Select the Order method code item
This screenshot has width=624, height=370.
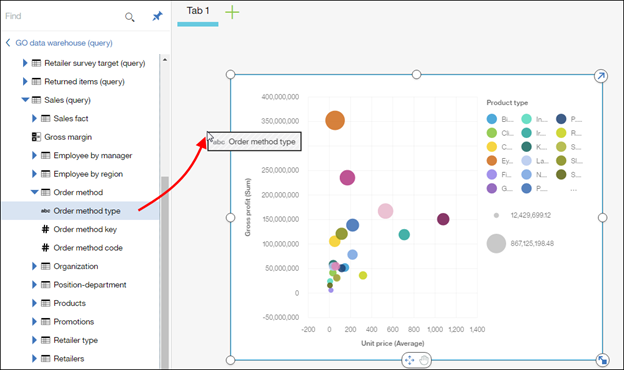click(88, 248)
